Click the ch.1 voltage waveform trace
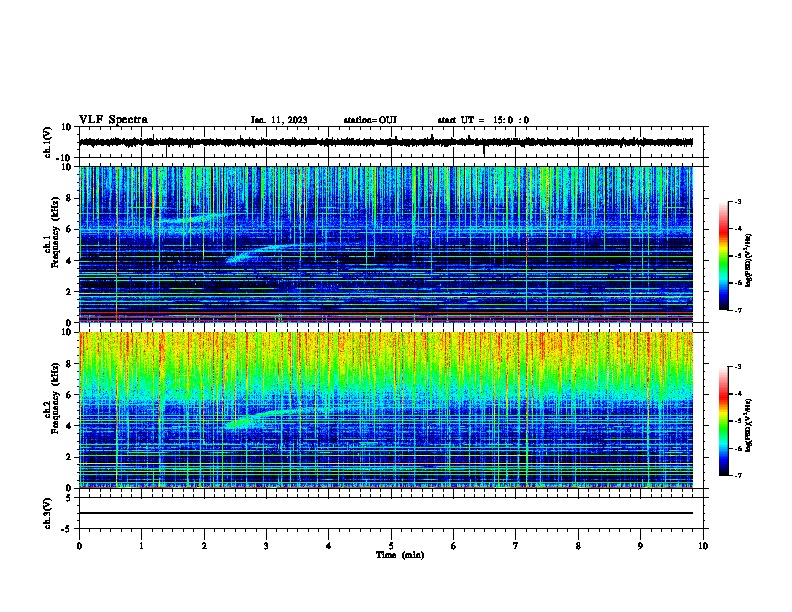This screenshot has width=792, height=612. [386, 142]
